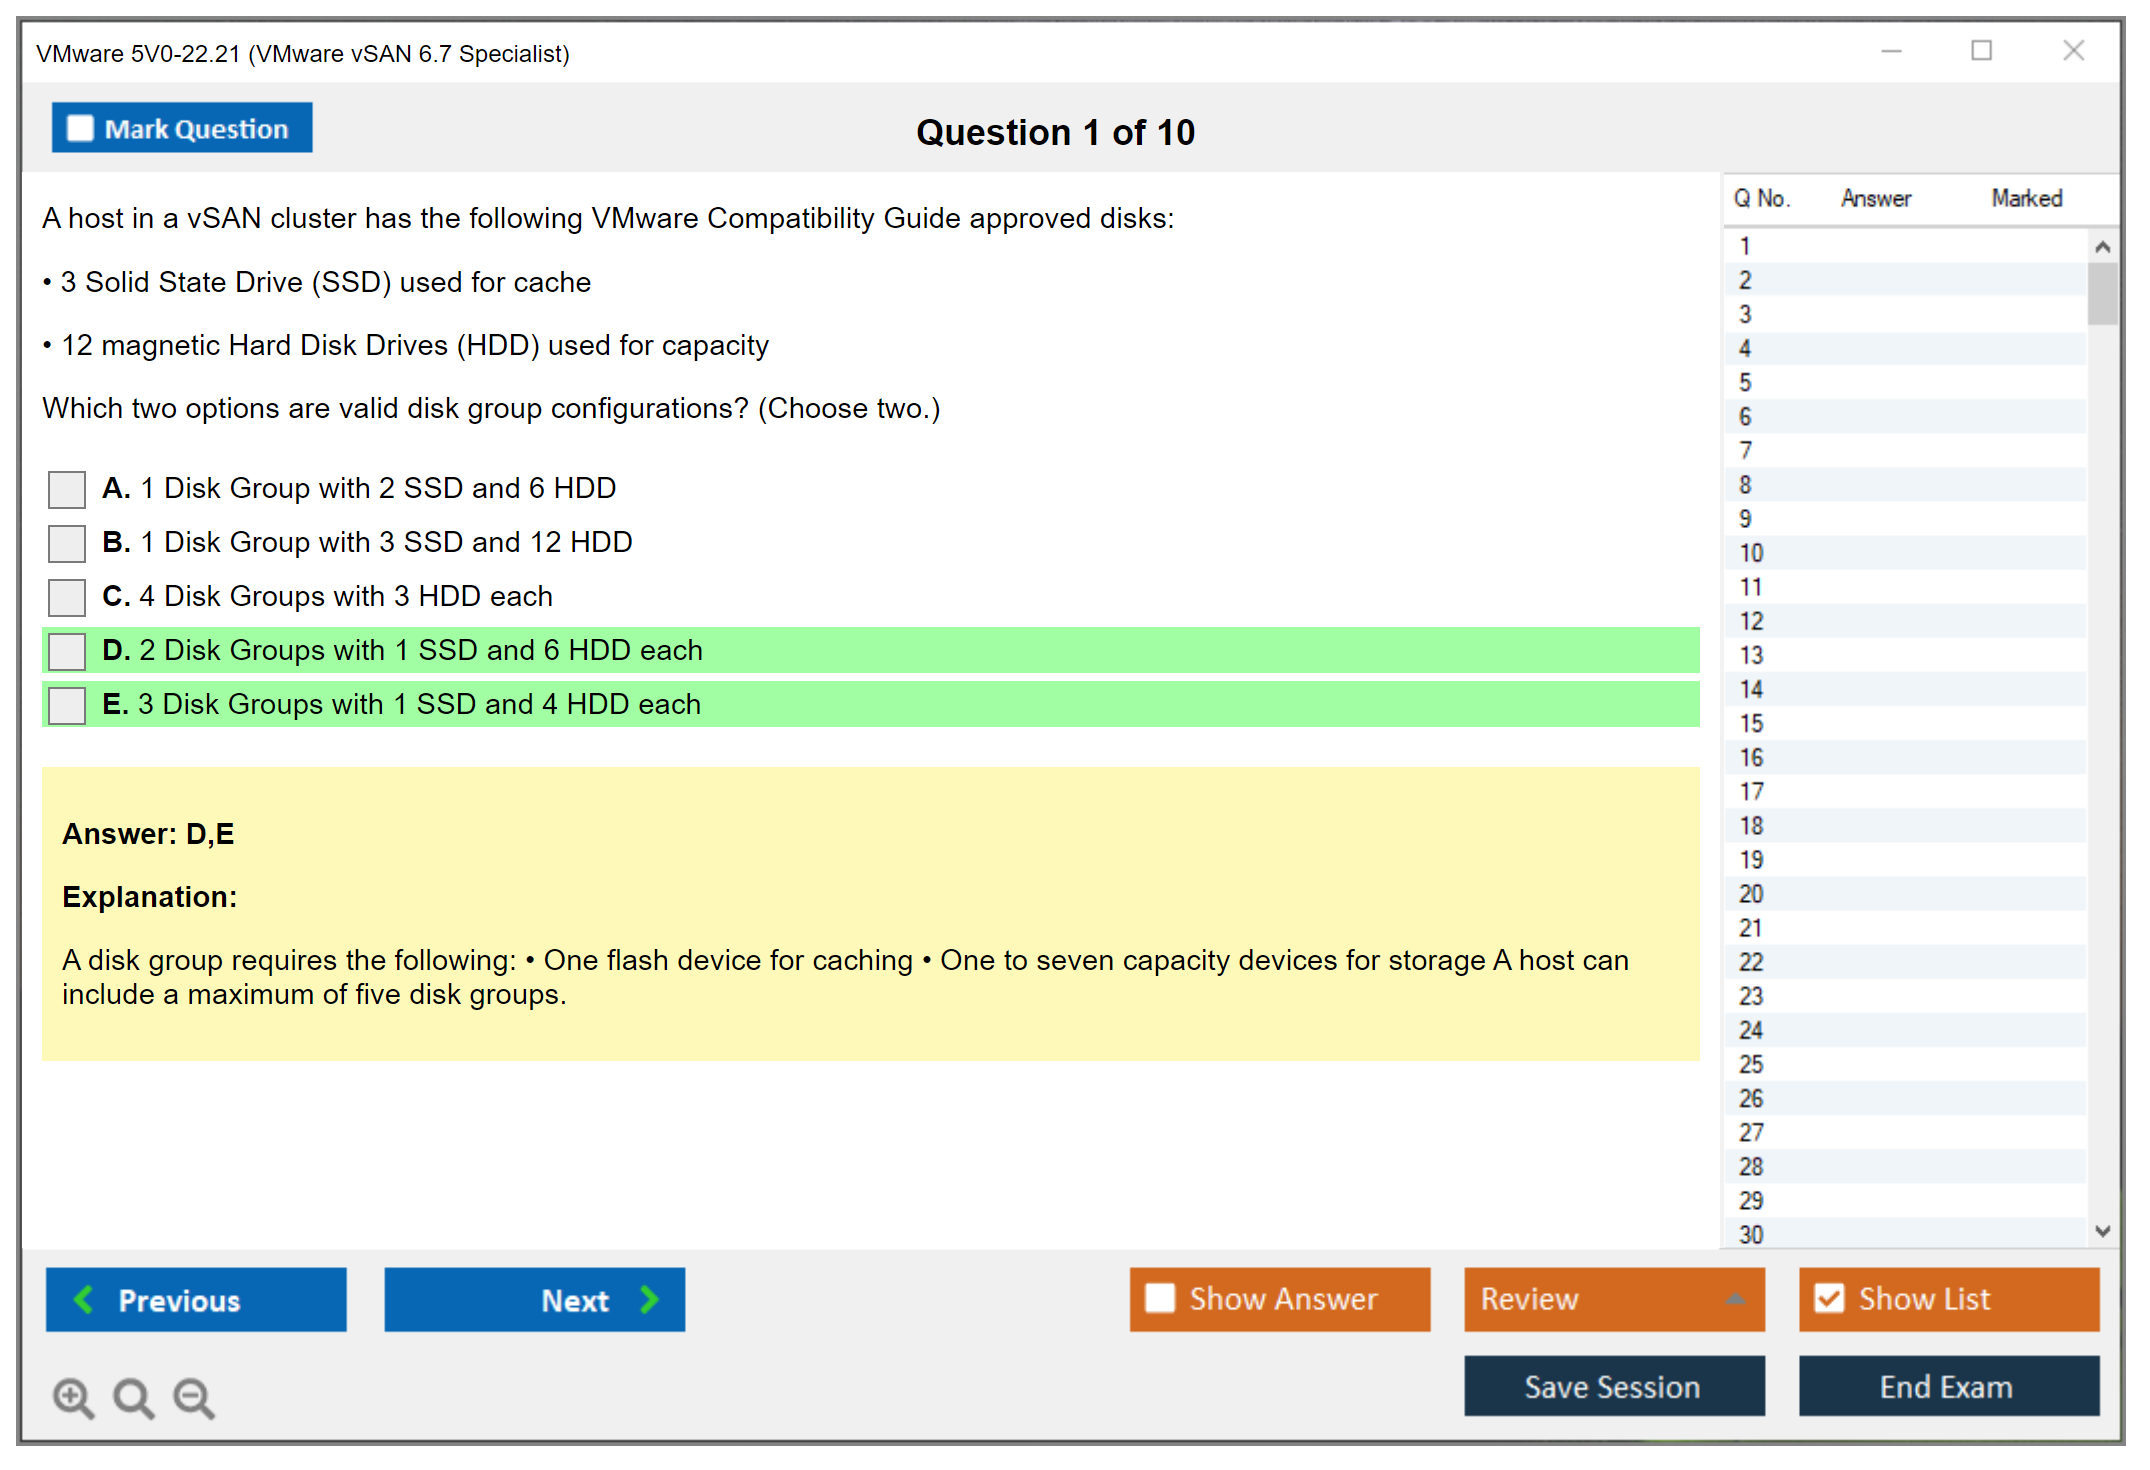Click the zoom in magnifier icon
2150x1470 pixels.
coord(73,1397)
